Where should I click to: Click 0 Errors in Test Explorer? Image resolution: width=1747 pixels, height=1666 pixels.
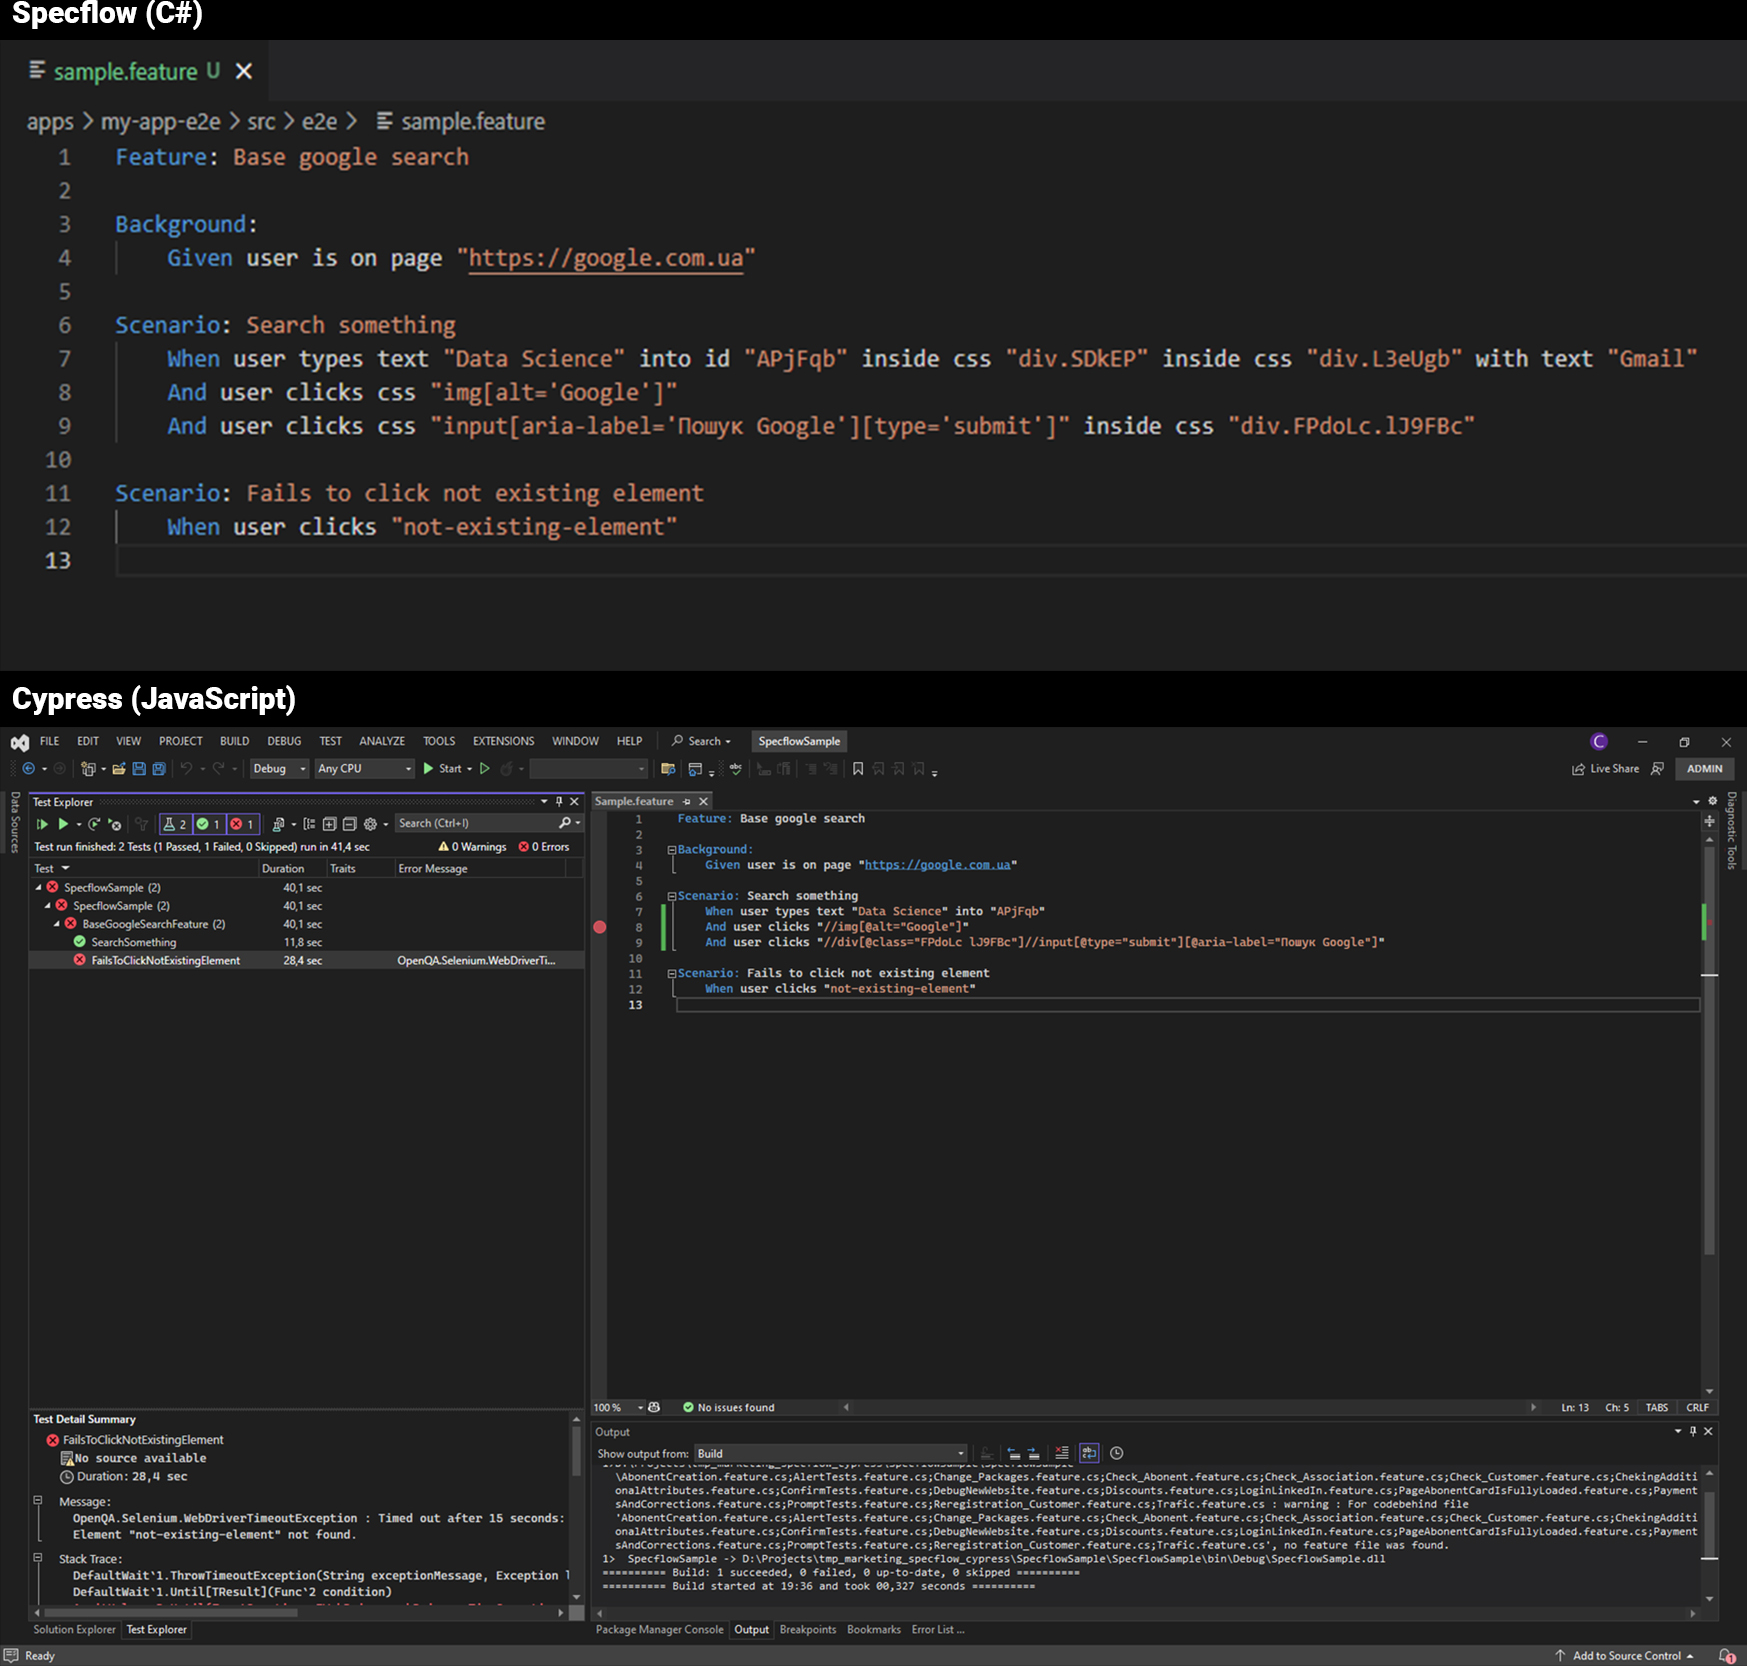click(544, 847)
